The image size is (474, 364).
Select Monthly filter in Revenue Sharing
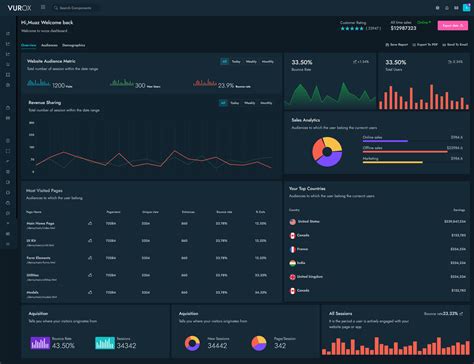pyautogui.click(x=266, y=103)
